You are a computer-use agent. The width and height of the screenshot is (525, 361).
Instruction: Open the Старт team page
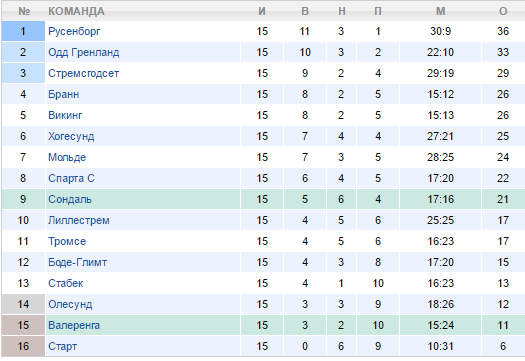63,346
